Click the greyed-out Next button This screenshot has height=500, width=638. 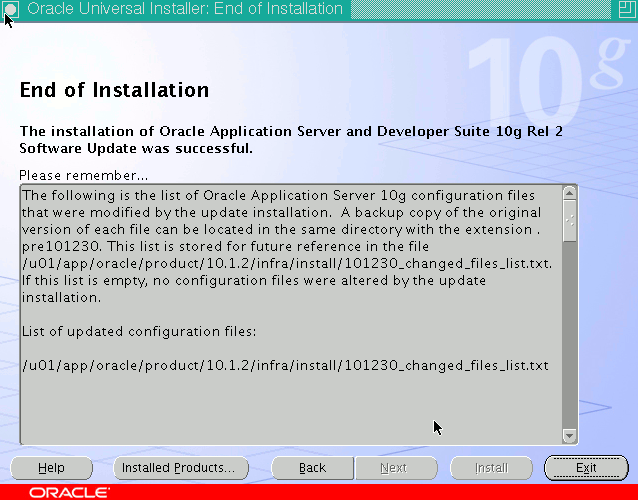tap(396, 468)
